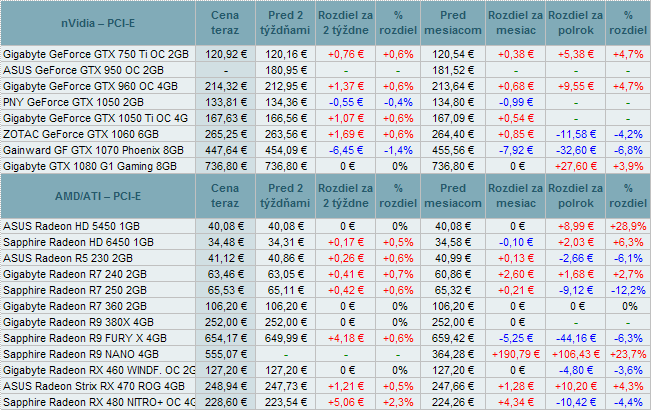Click the Sapphire Radeon RX 480 NITRO+ OC name

pos(99,402)
